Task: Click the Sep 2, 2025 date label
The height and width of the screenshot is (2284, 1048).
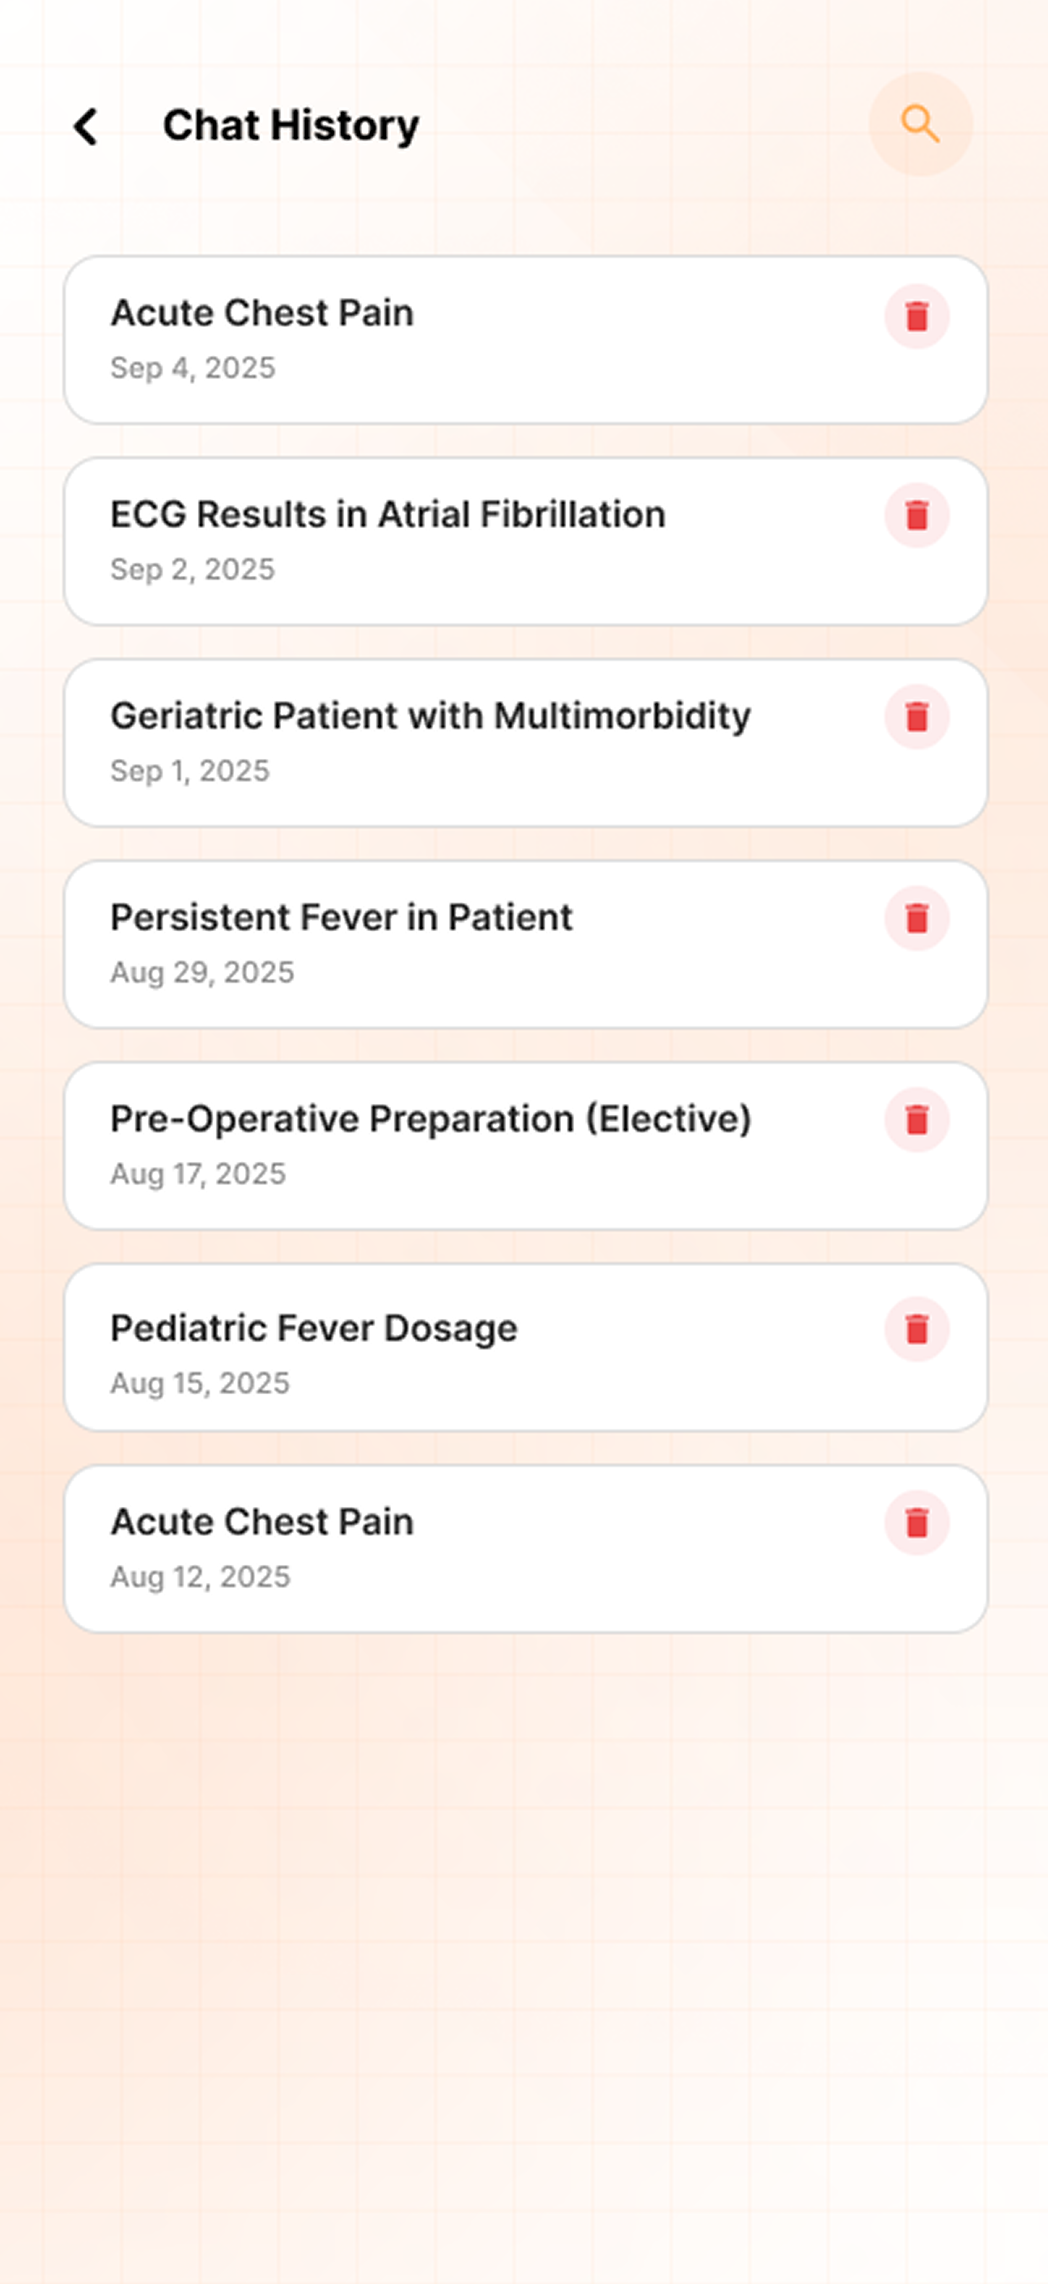Action: pos(192,570)
